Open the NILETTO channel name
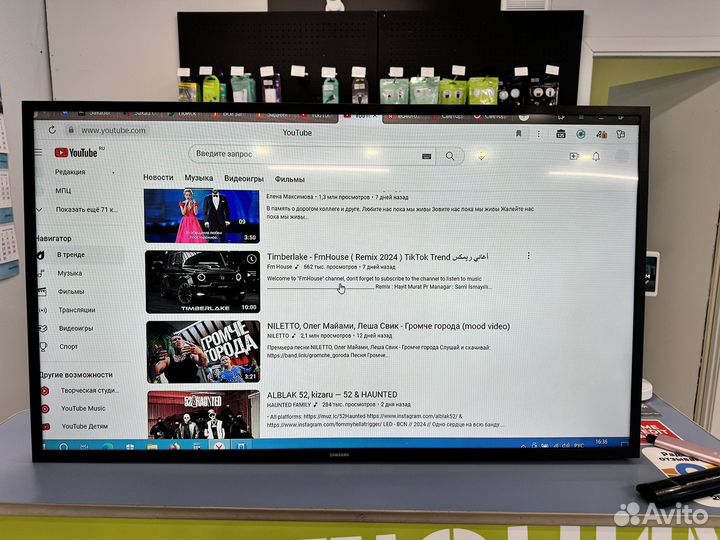The height and width of the screenshot is (540, 720). [278, 336]
